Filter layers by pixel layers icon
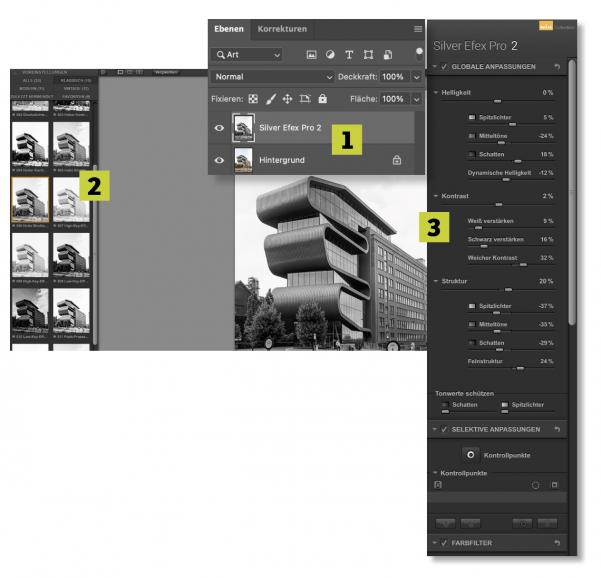Image resolution: width=601 pixels, height=578 pixels. [x=312, y=55]
